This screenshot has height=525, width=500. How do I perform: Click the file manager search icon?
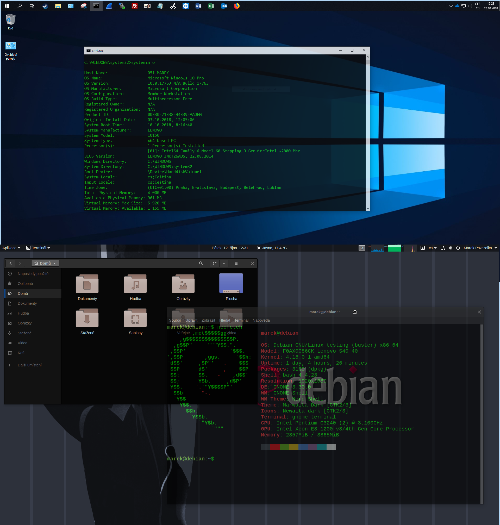pos(201,264)
